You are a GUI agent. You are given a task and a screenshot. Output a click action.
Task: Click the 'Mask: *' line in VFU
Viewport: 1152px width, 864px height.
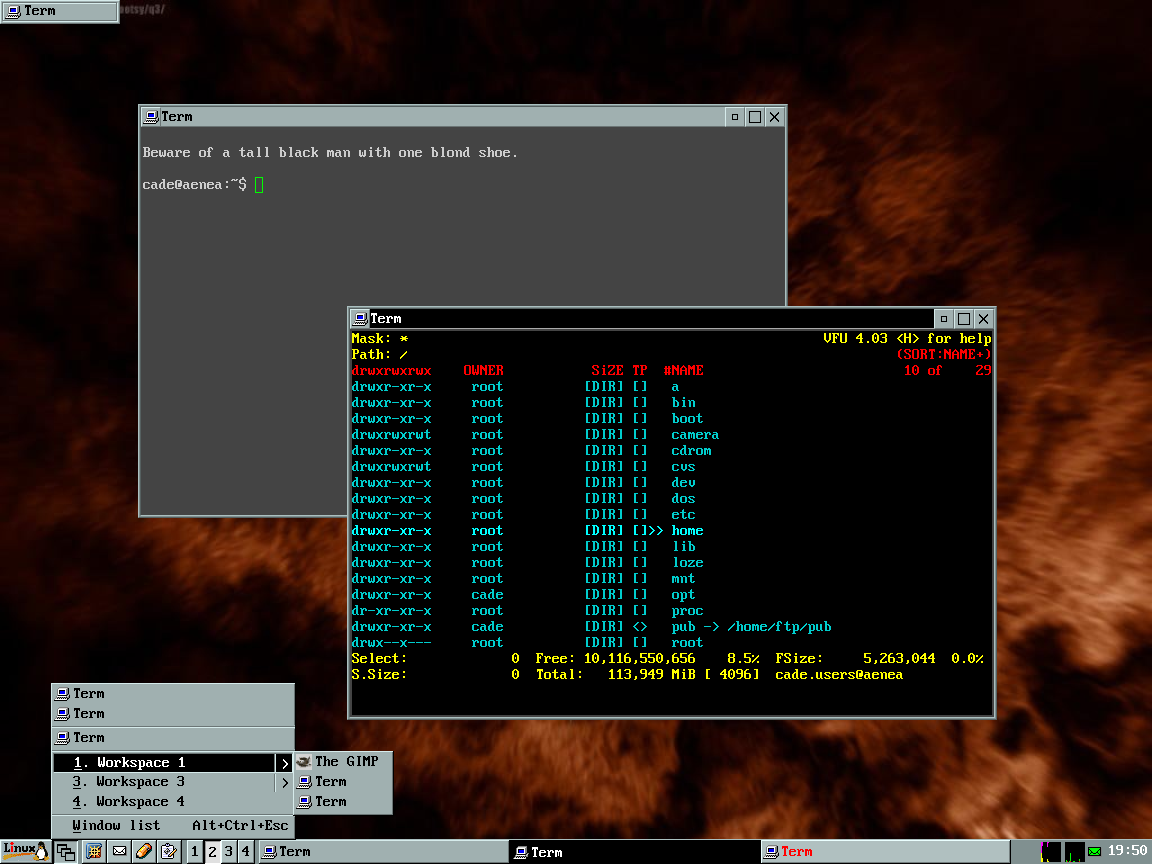point(379,339)
